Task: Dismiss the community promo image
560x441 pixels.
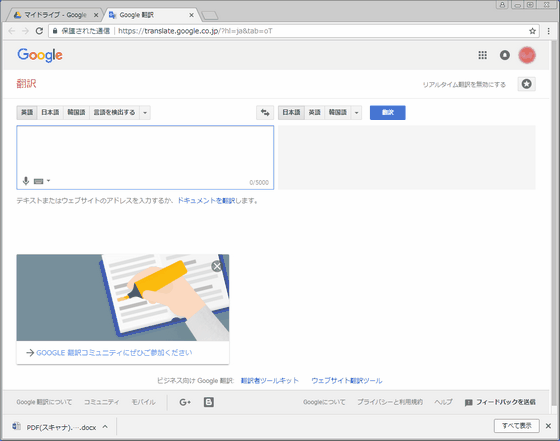Action: [217, 266]
